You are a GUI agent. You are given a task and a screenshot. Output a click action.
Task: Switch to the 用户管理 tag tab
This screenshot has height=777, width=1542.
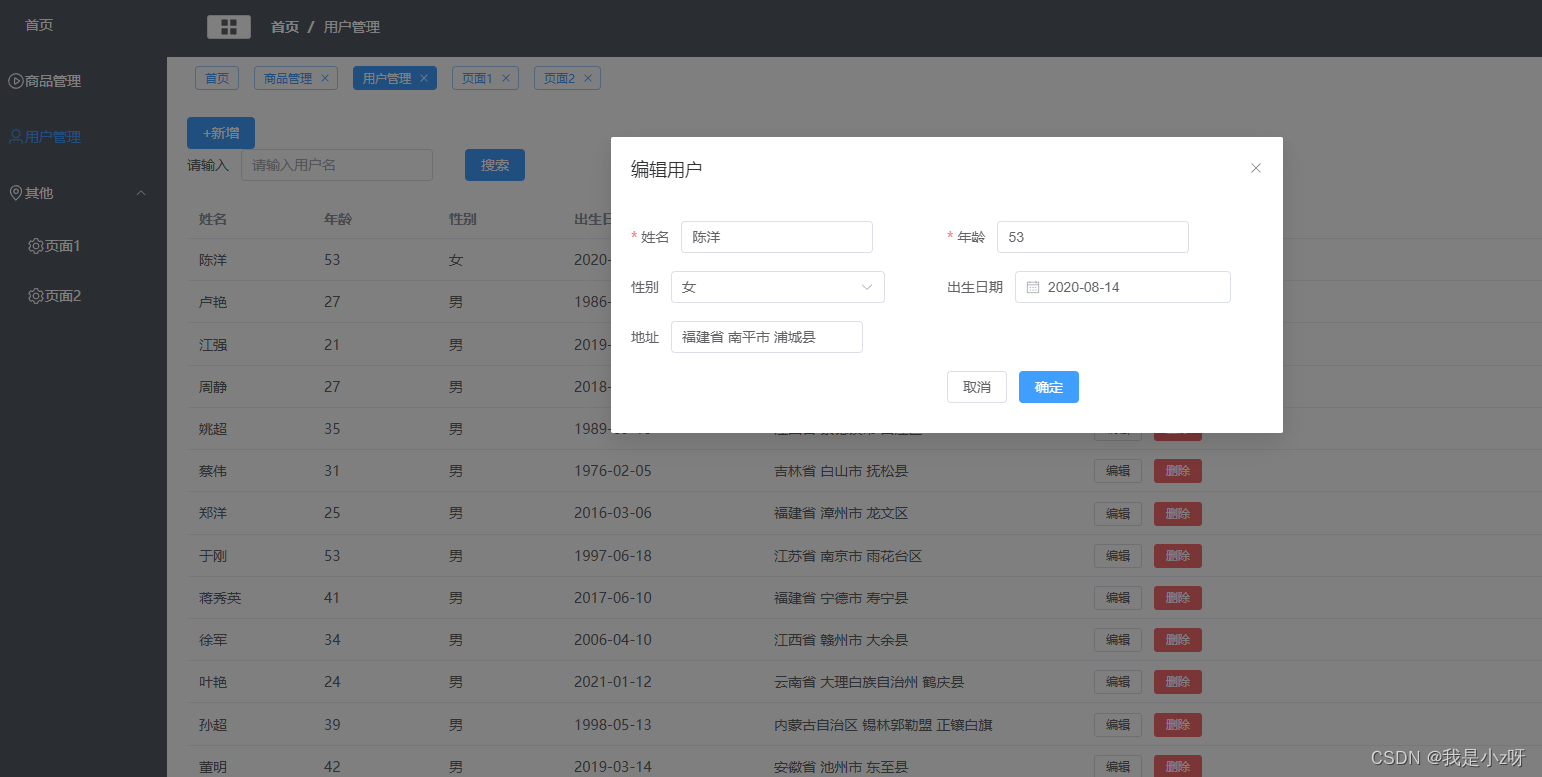387,78
